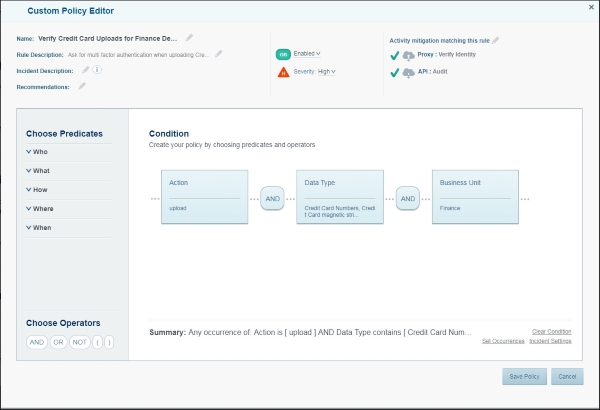Click the orange severity warning icon
Screen dimensions: 600x410
pos(284,72)
